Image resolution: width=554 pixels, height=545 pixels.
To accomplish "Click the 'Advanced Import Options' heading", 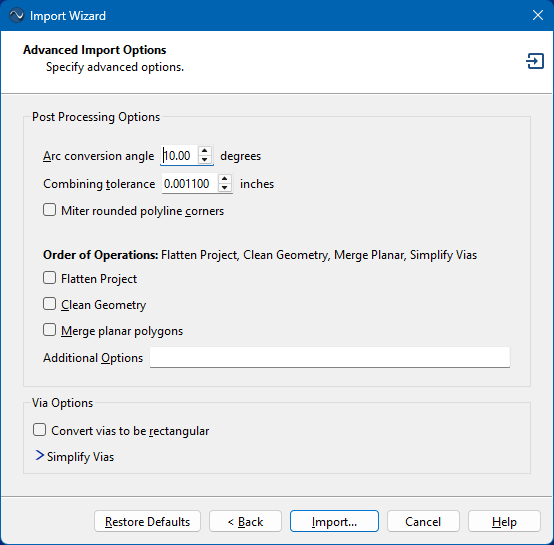I will pyautogui.click(x=95, y=50).
